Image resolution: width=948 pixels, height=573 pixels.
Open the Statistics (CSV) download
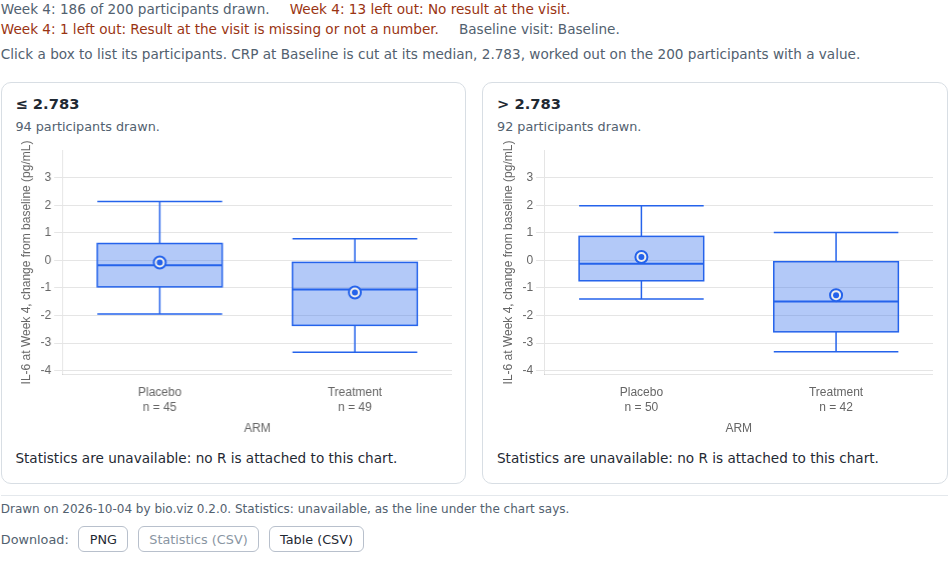(198, 539)
